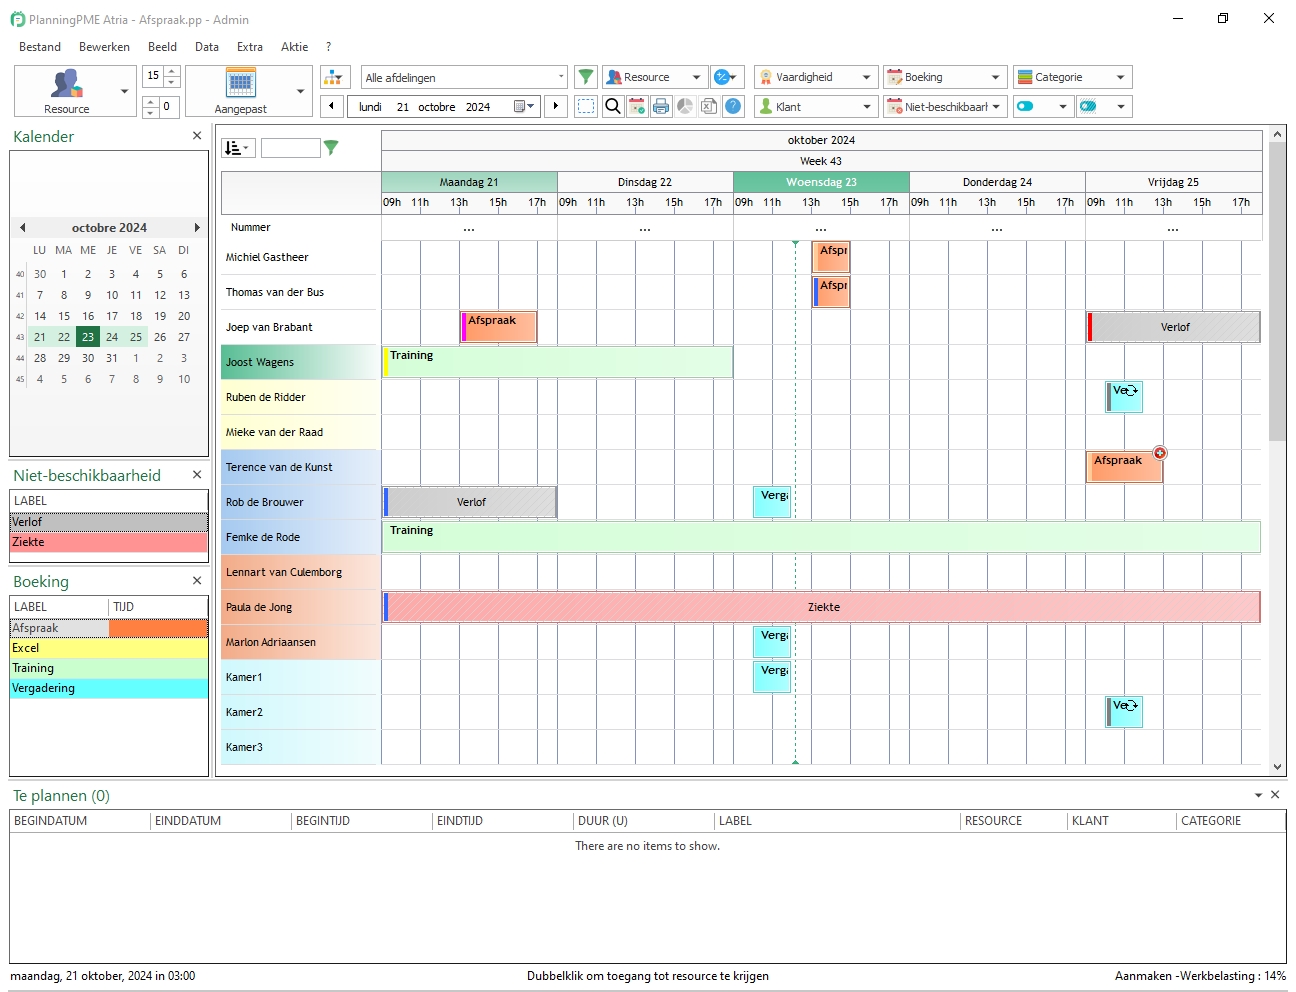Image resolution: width=1296 pixels, height=992 pixels.
Task: Select day 24 in the mini calendar
Action: tap(112, 337)
